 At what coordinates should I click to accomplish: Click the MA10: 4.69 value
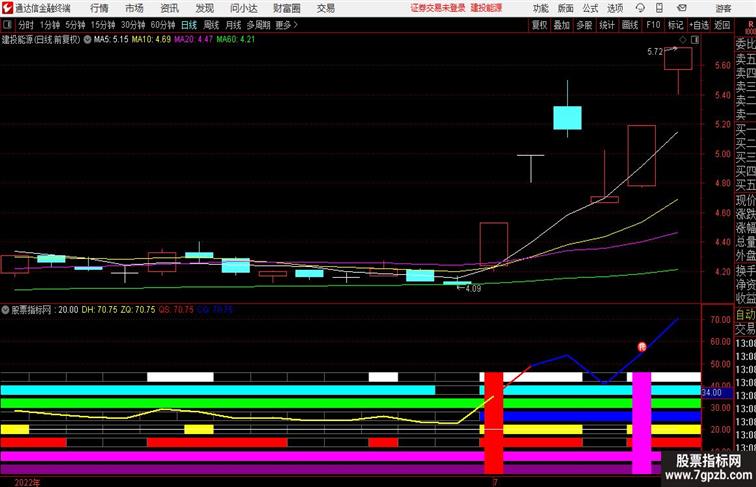pos(151,40)
